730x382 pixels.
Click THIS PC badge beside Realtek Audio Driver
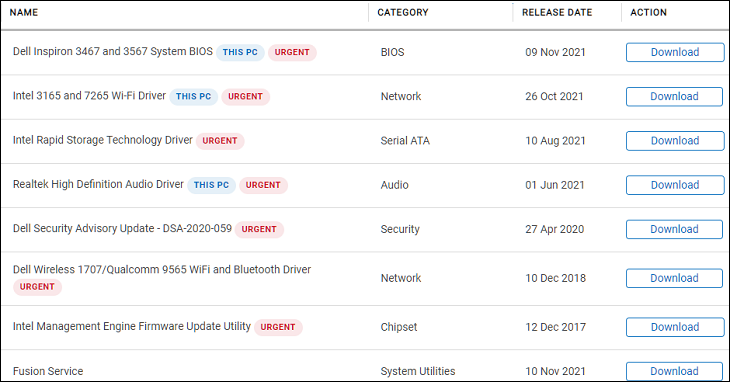click(x=211, y=185)
